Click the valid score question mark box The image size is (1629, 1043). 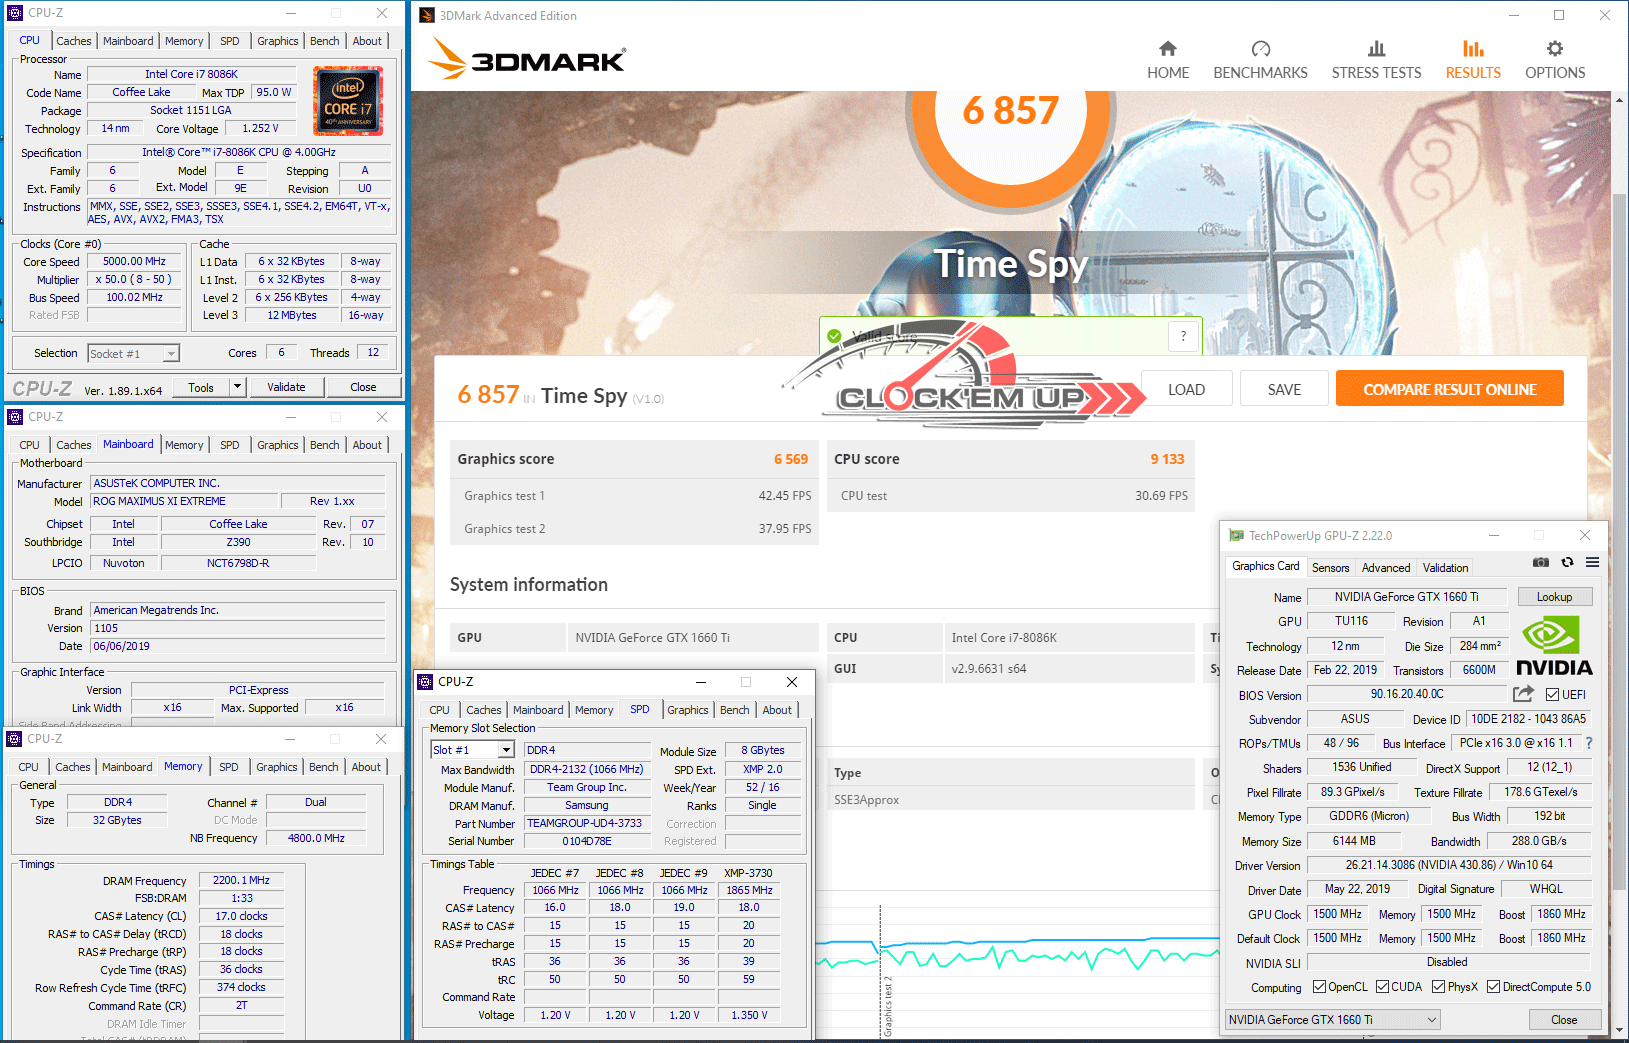point(1183,336)
